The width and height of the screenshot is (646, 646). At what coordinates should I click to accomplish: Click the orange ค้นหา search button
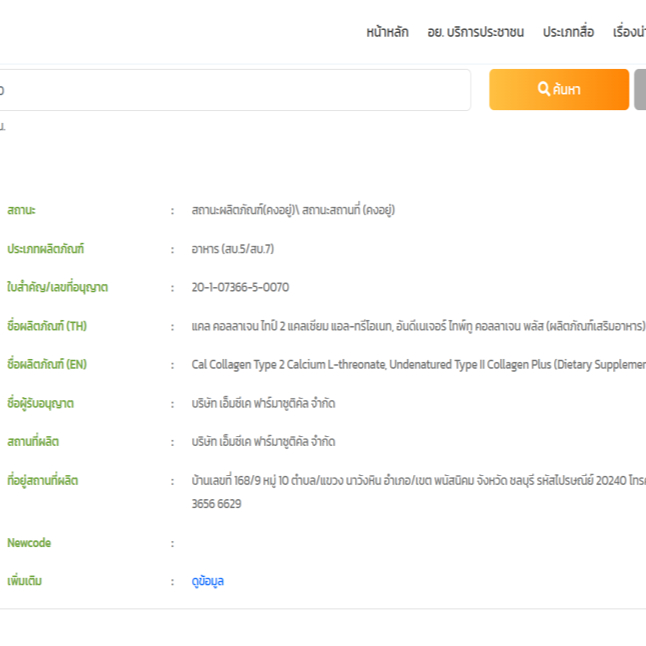pyautogui.click(x=559, y=89)
